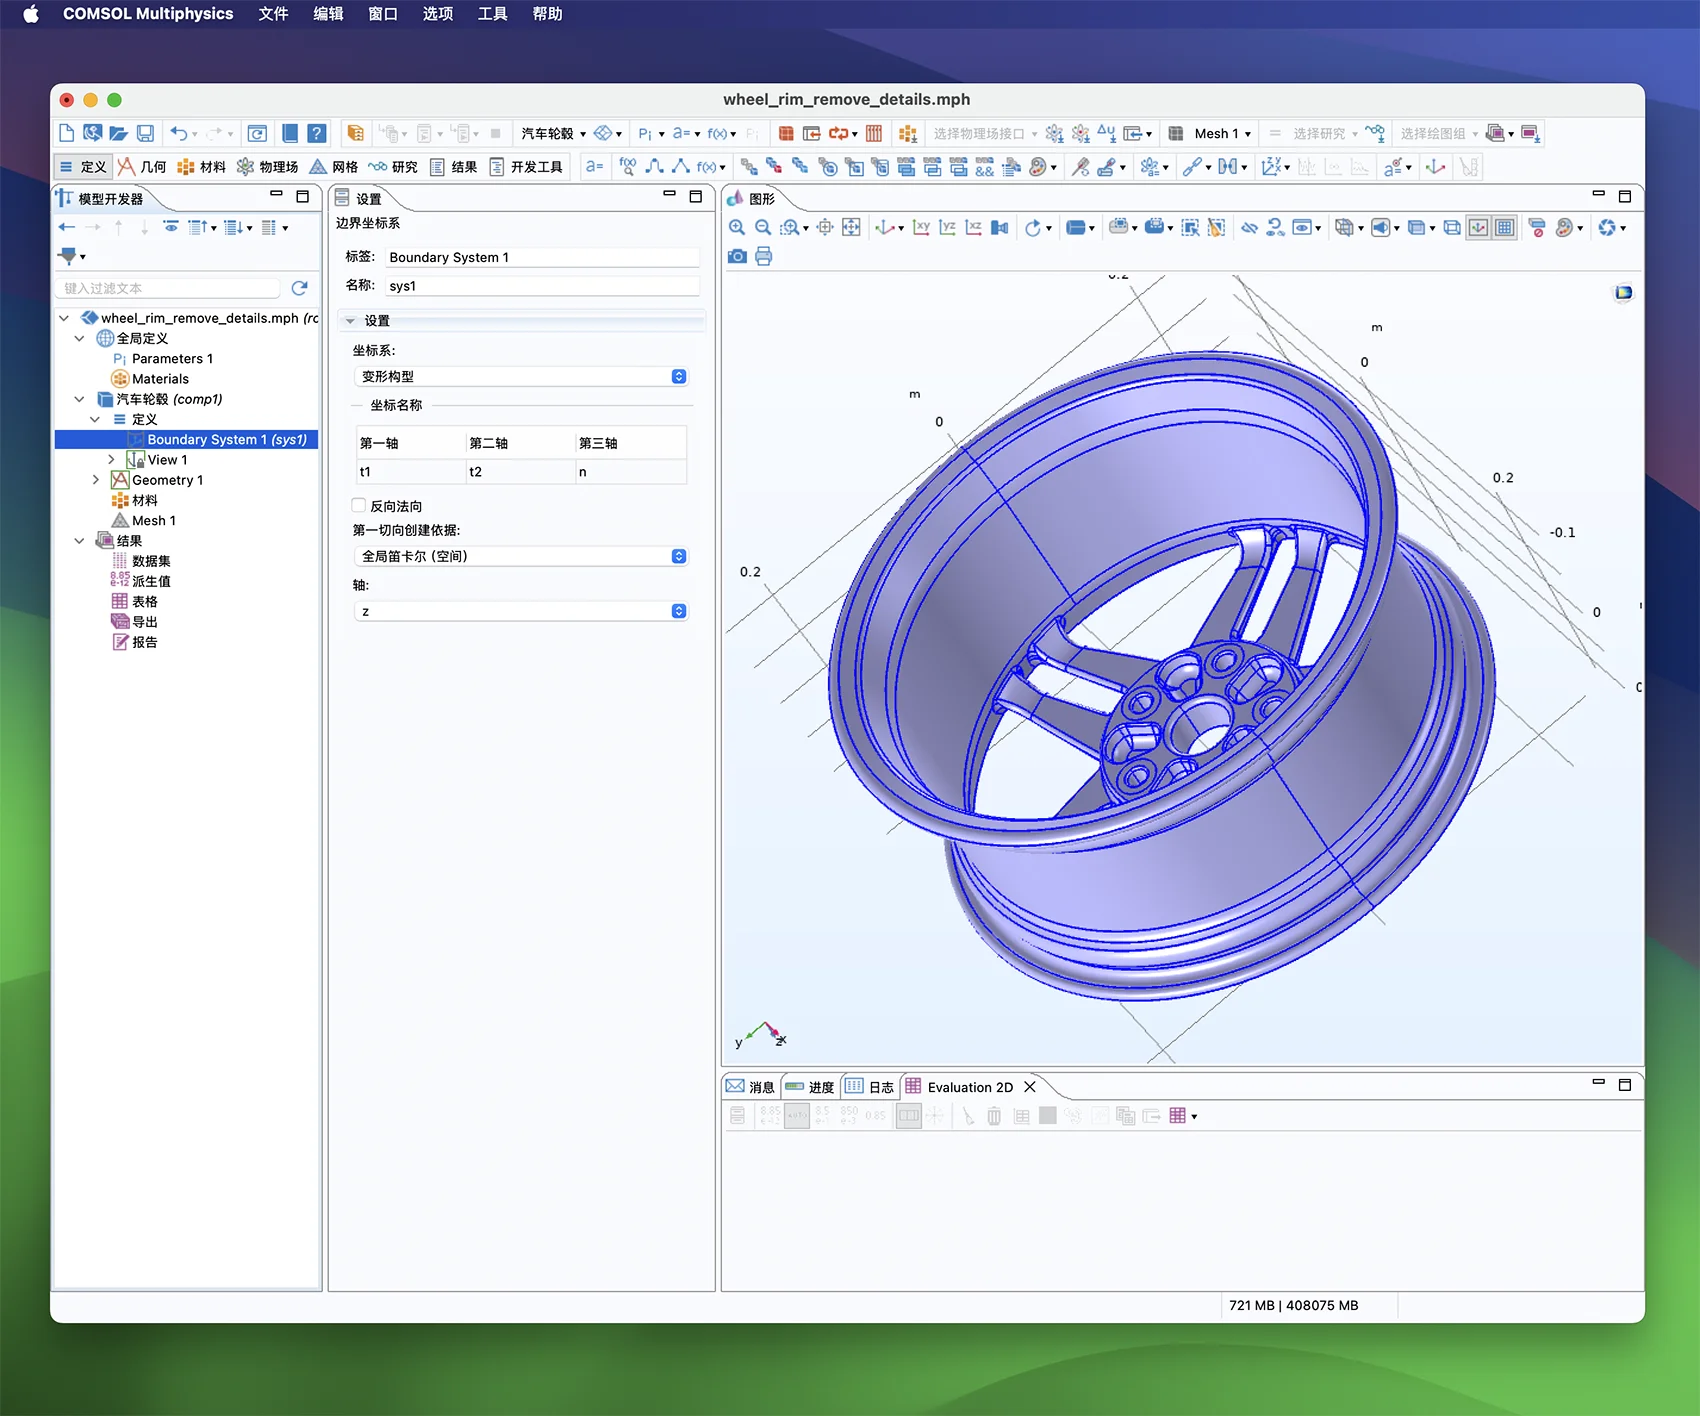Click the 网格 ribbon button
This screenshot has height=1416, width=1700.
pyautogui.click(x=334, y=167)
